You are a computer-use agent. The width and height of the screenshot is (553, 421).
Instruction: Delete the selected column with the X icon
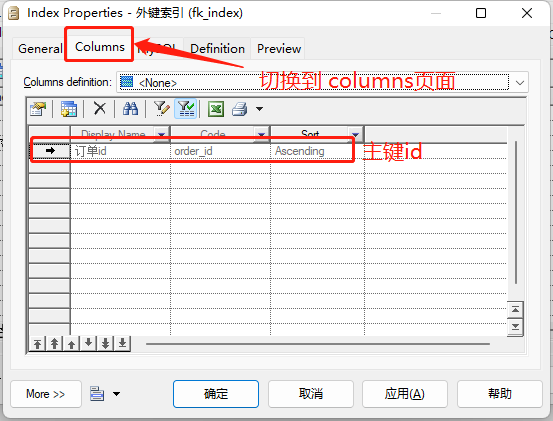tap(100, 108)
